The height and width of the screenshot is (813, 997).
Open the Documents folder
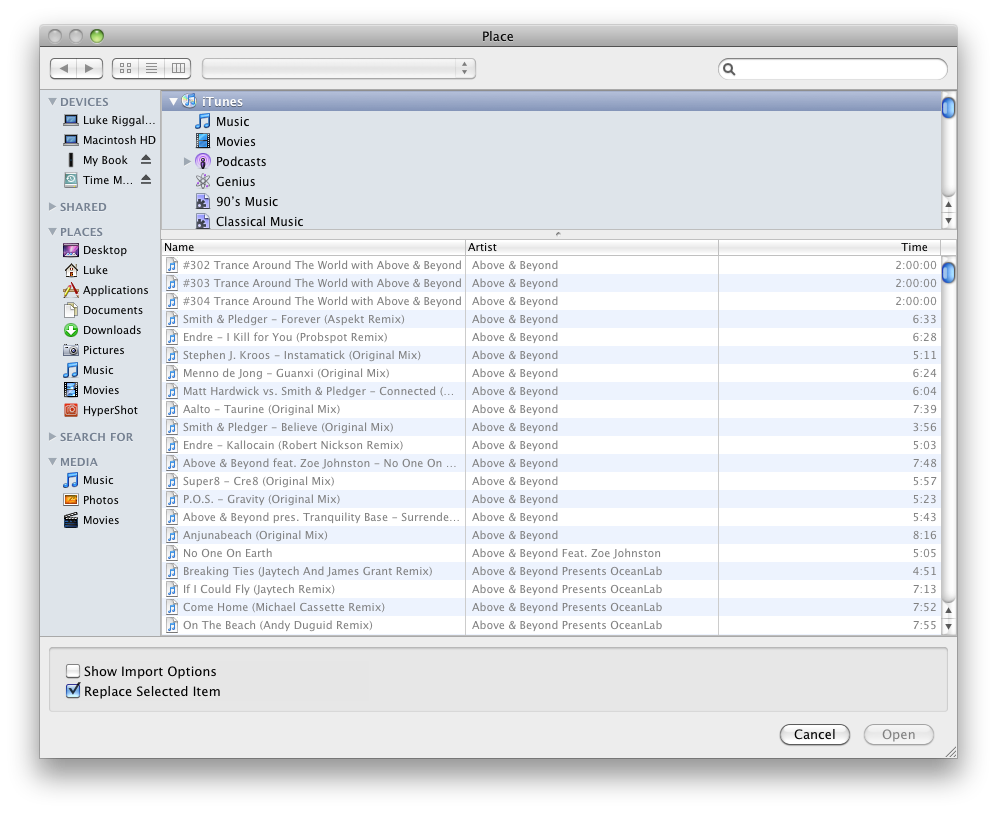click(x=103, y=310)
